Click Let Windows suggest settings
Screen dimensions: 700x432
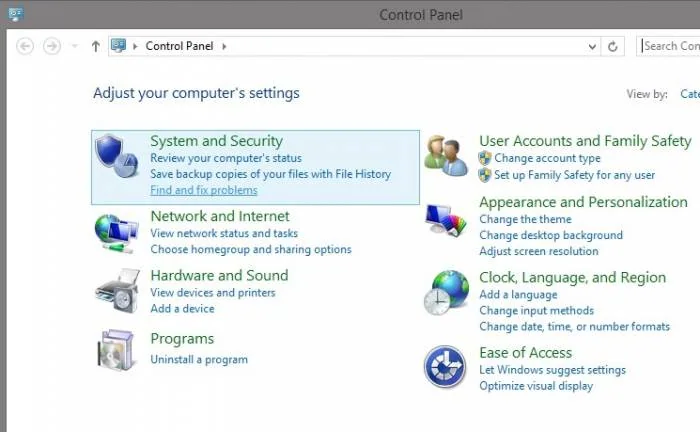point(553,370)
